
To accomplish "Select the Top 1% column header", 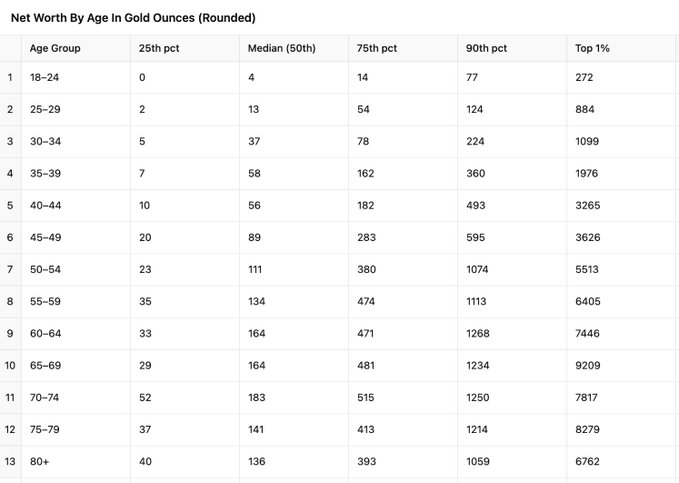I will (x=591, y=48).
